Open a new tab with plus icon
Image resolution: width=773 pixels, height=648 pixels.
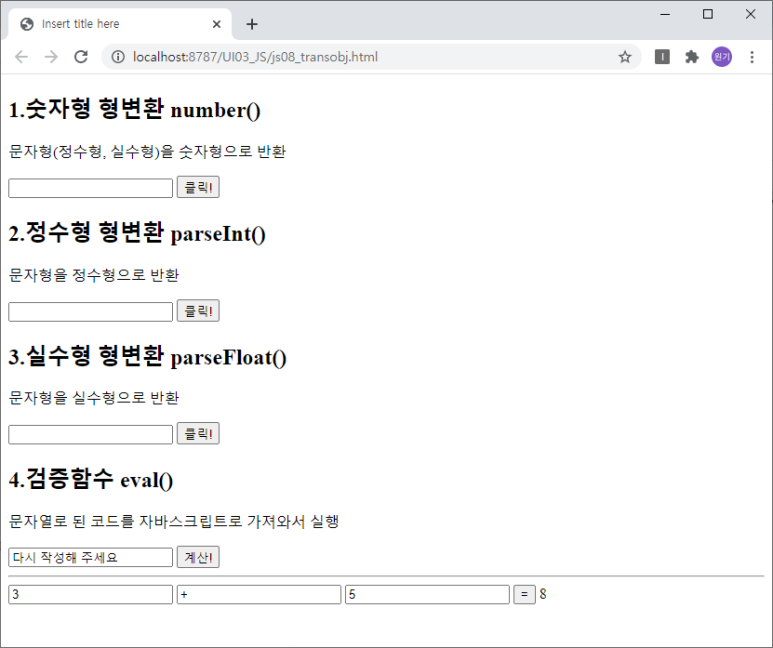coord(252,24)
